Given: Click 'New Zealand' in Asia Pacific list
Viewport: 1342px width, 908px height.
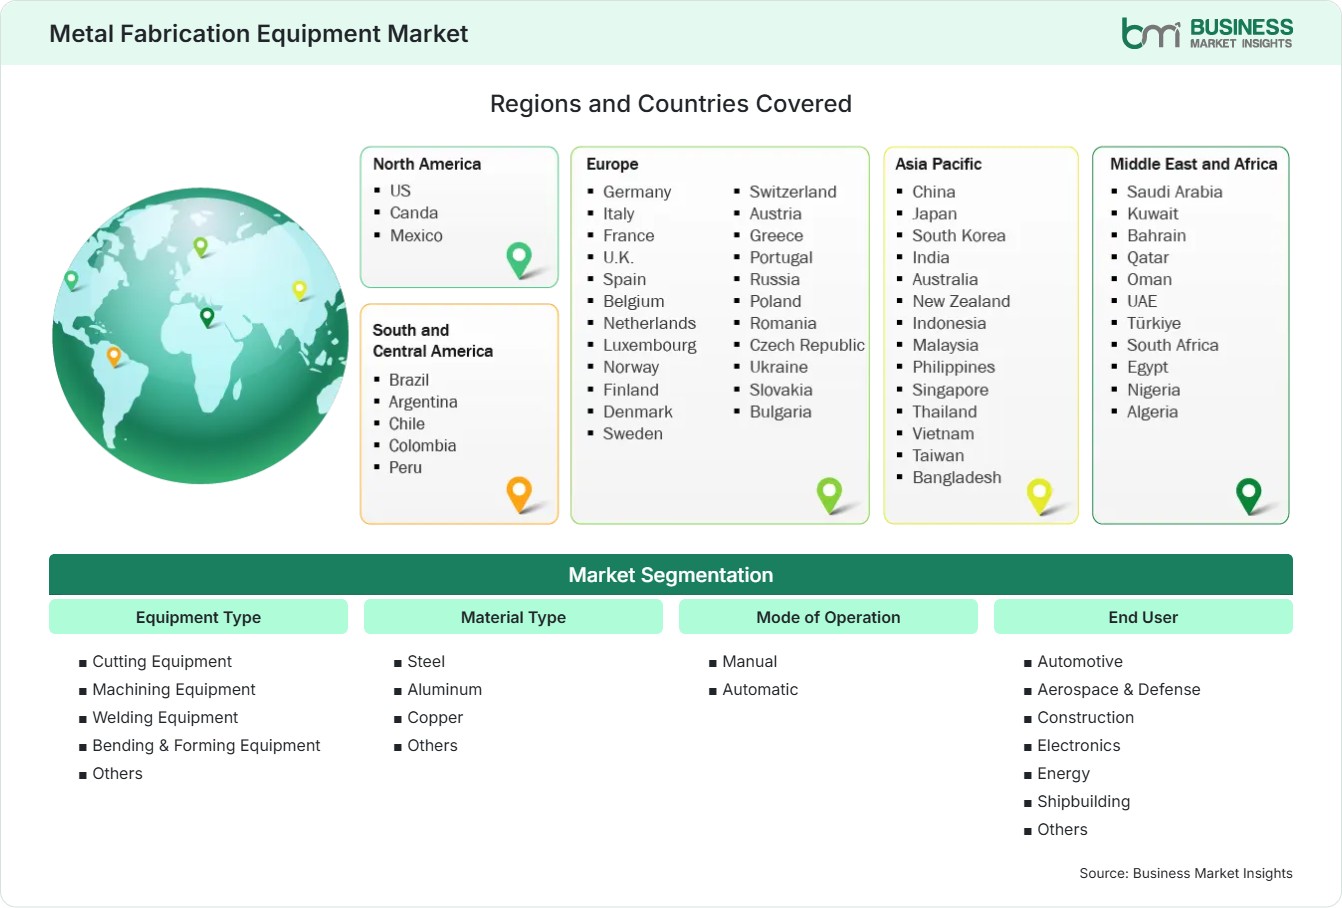Looking at the screenshot, I should click(961, 302).
